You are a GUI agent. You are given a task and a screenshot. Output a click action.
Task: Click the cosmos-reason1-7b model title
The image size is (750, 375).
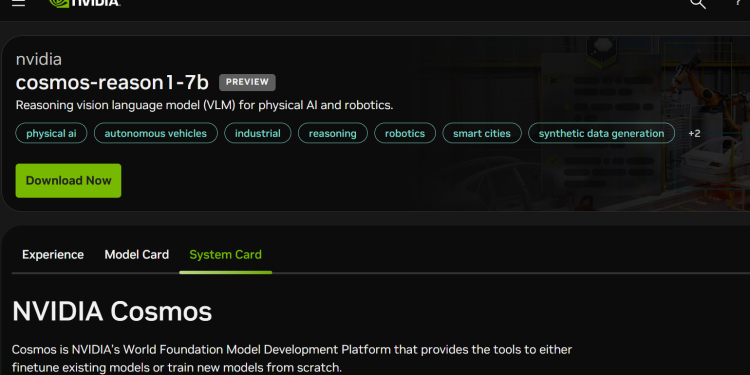(112, 83)
